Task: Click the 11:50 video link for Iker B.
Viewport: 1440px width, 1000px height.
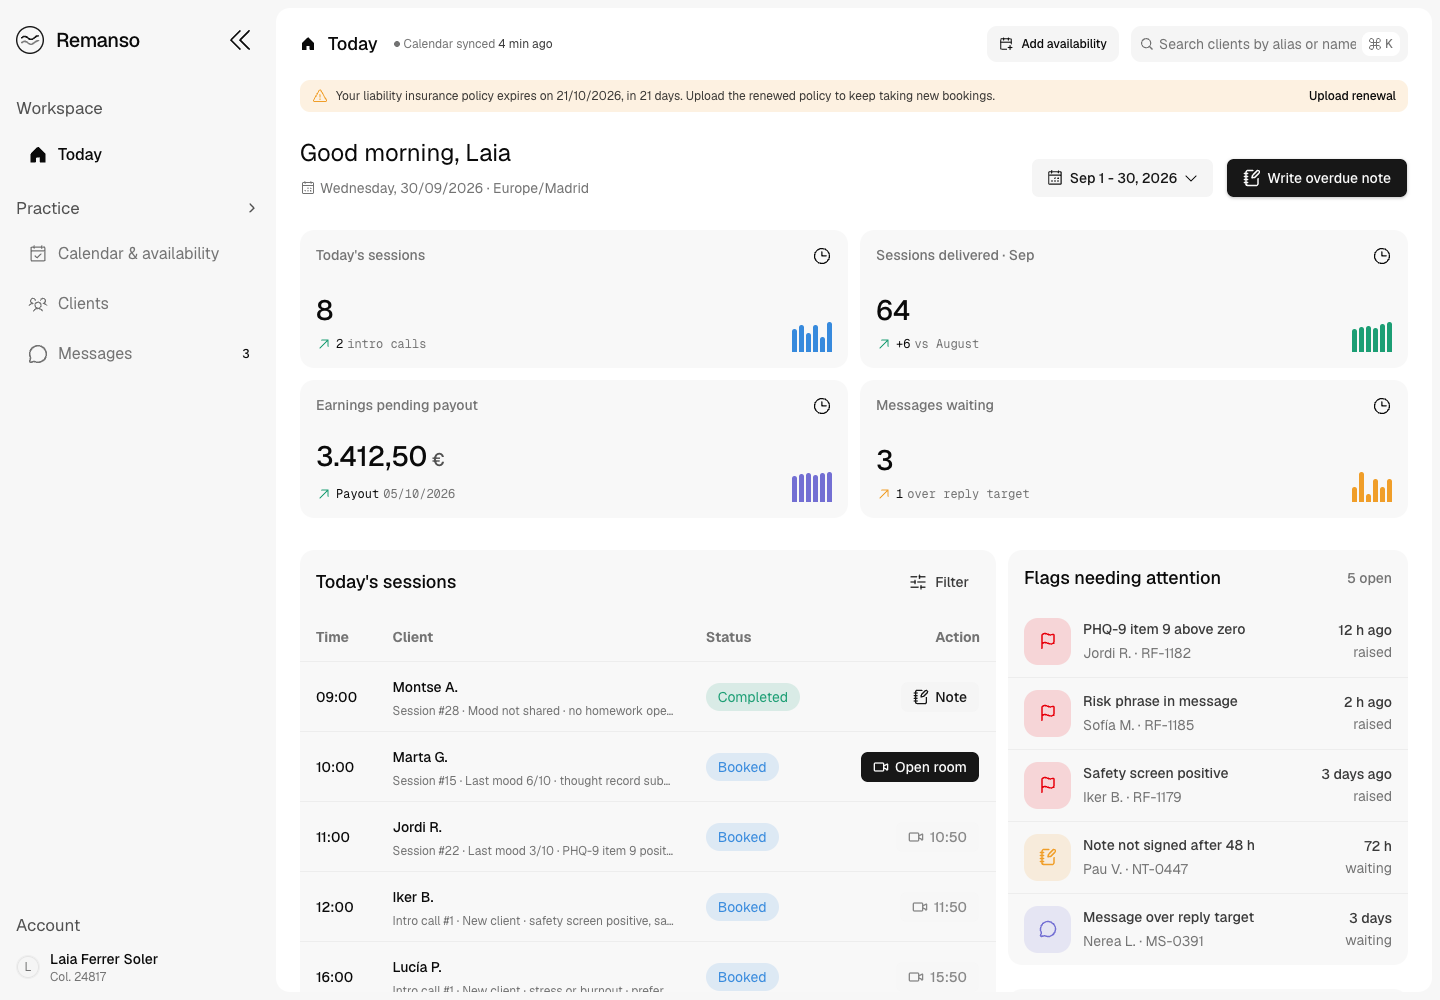Action: [939, 907]
